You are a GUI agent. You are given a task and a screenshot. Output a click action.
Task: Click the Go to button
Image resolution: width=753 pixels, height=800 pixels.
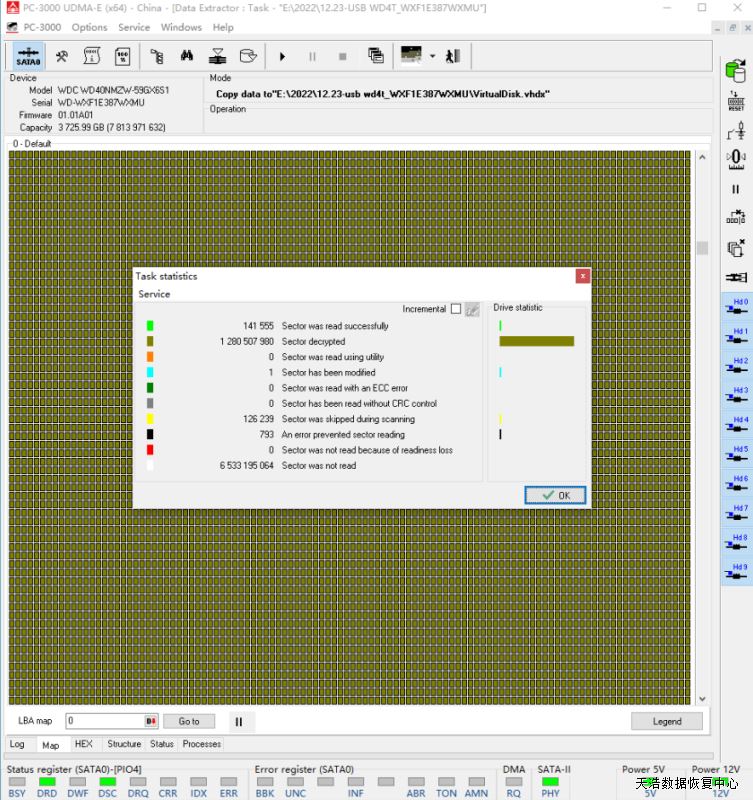coord(189,721)
